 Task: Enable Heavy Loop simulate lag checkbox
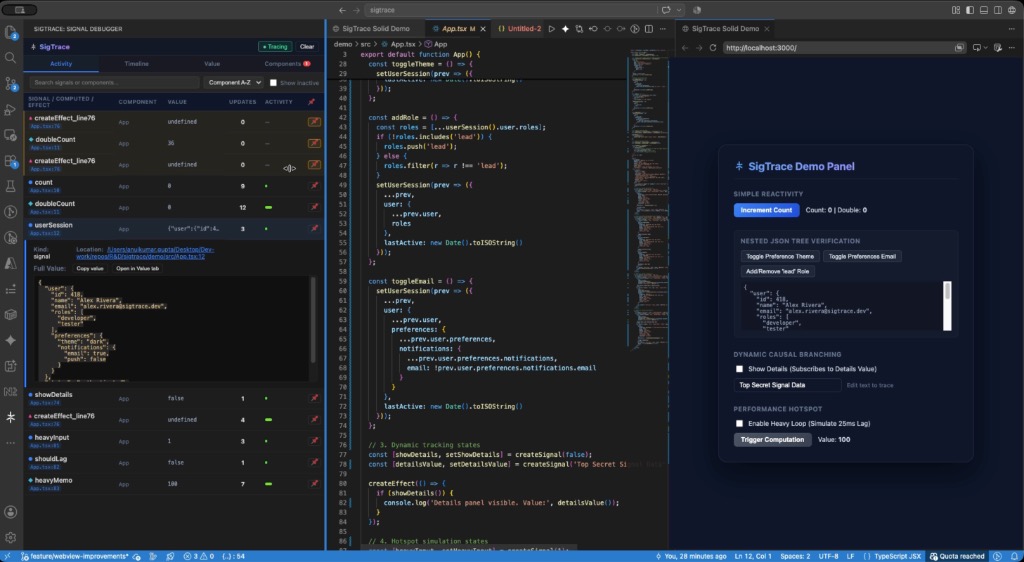coord(739,424)
